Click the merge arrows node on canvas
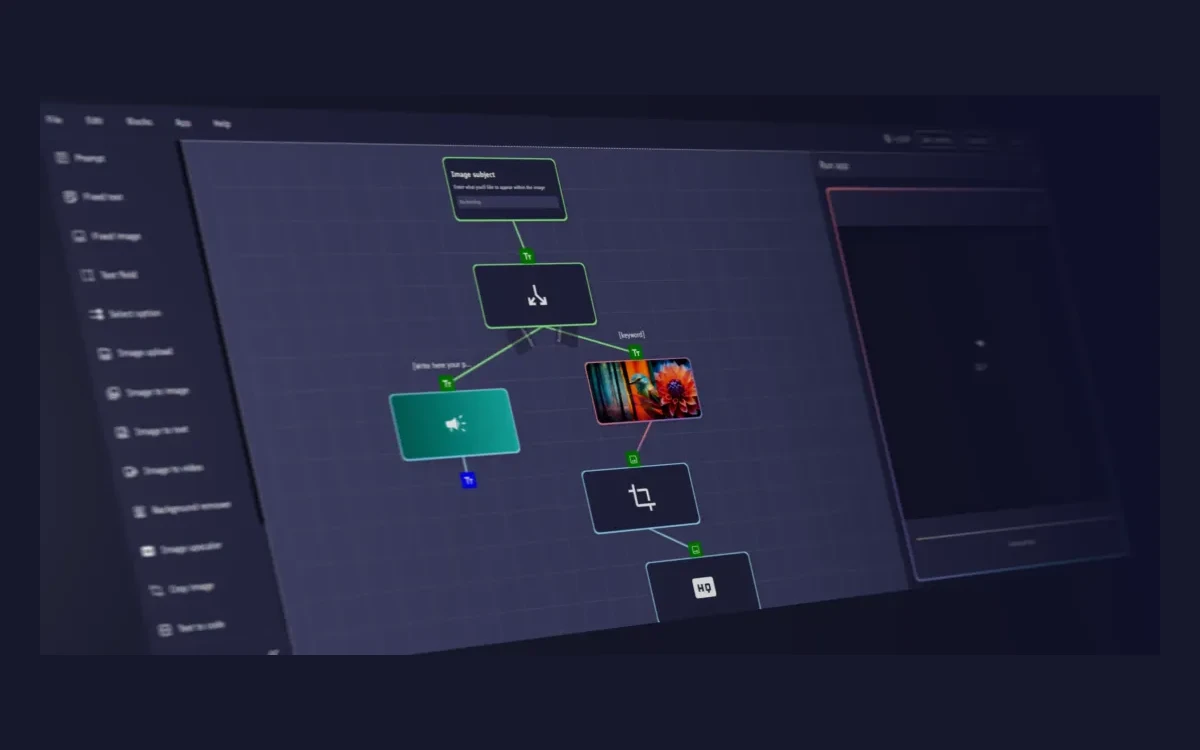Viewport: 1200px width, 750px height. tap(535, 295)
